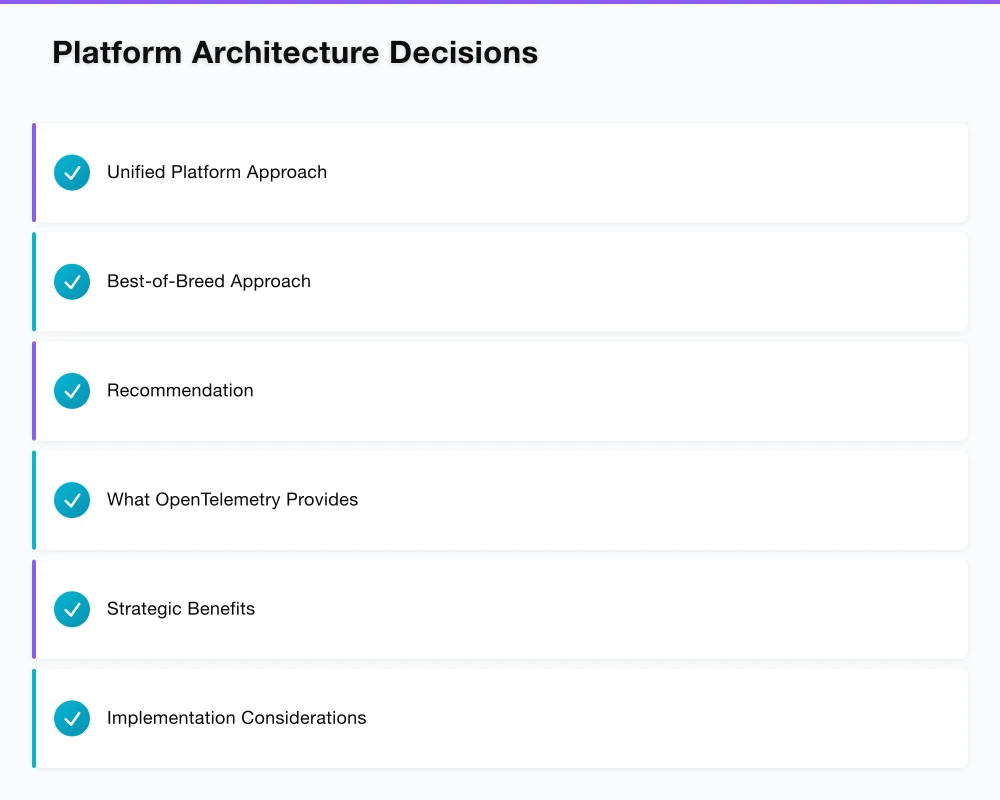Click the checkmark icon beside Unified Platform Approach
This screenshot has height=800, width=1000.
click(72, 173)
